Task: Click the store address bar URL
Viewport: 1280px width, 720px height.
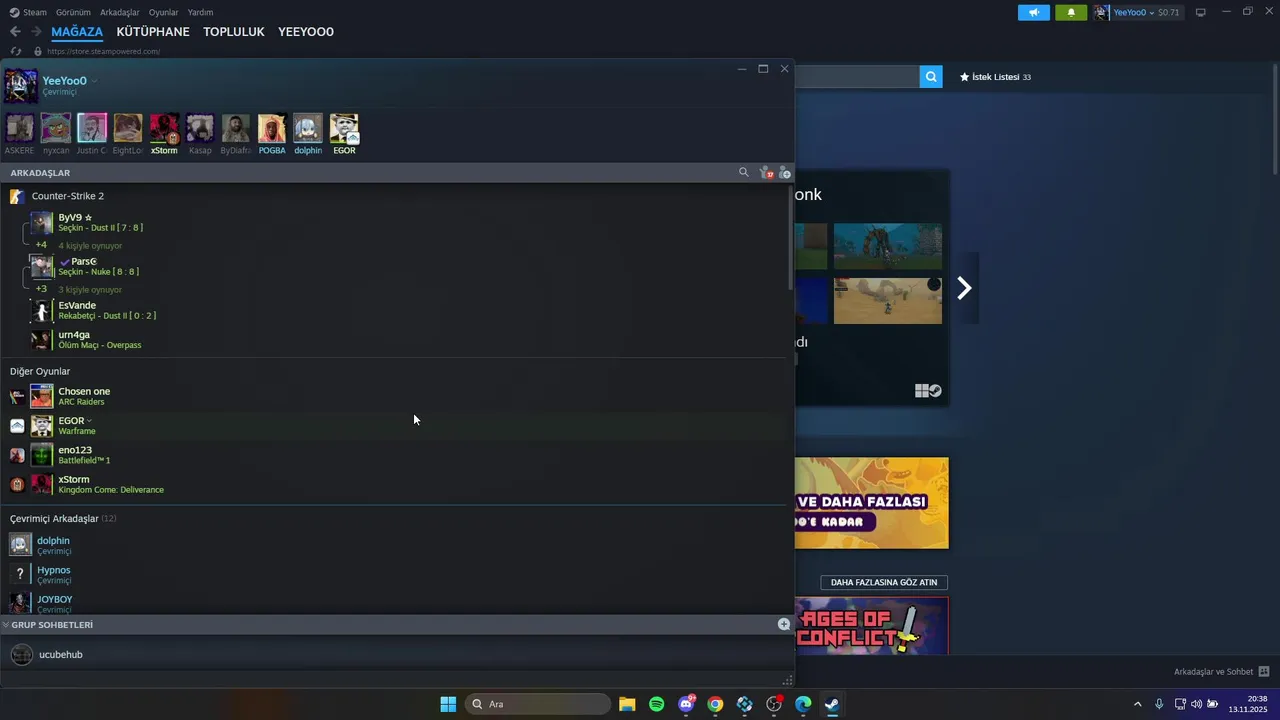Action: pyautogui.click(x=103, y=51)
